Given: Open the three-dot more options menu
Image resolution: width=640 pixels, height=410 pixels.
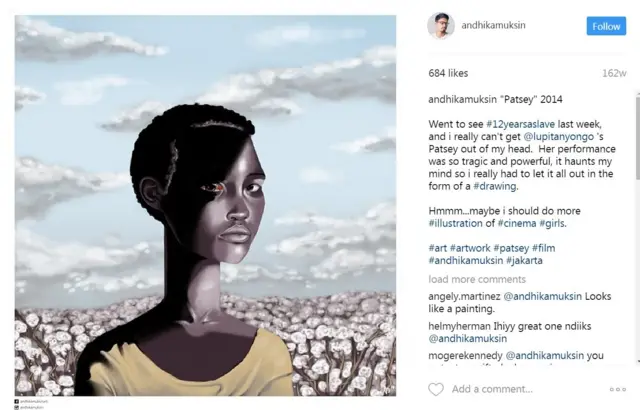Looking at the screenshot, I should [618, 390].
